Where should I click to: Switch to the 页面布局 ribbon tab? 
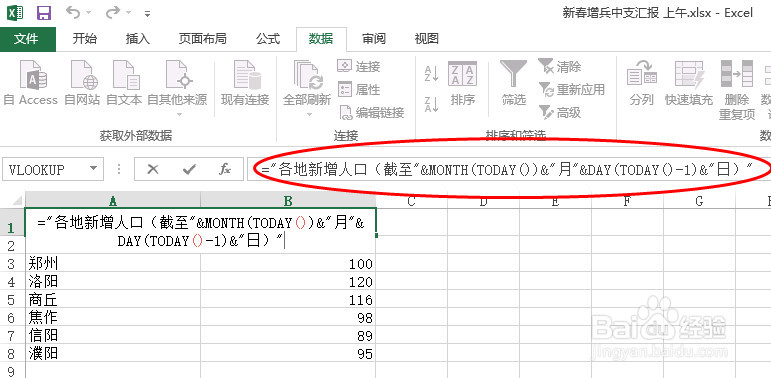[203, 39]
